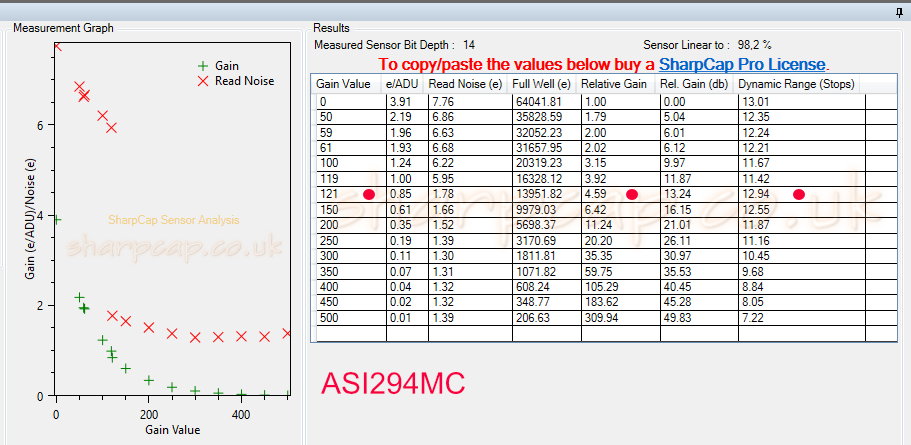Select full well value 9979.03
911x445 pixels.
pos(546,209)
